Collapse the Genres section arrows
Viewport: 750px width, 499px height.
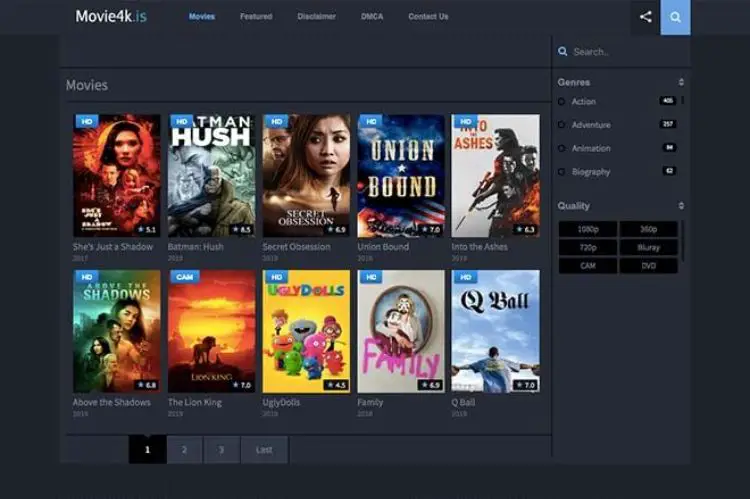click(681, 82)
